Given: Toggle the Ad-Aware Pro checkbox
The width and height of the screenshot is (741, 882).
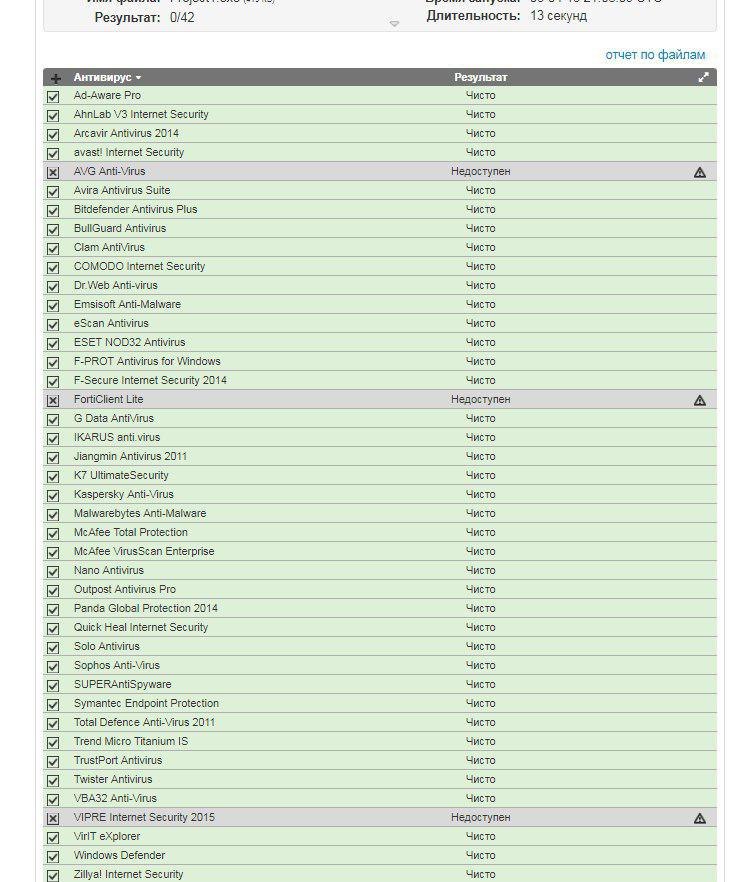Looking at the screenshot, I should pos(53,97).
